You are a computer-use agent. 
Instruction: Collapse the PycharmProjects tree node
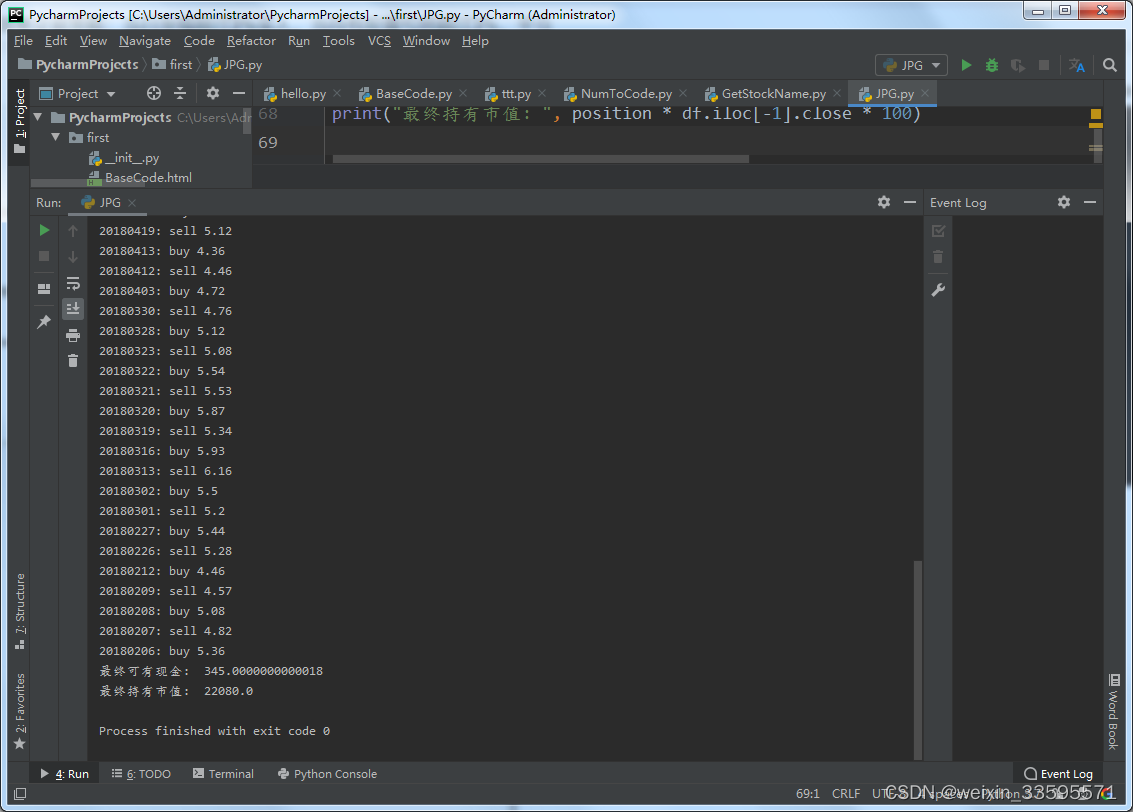[38, 117]
